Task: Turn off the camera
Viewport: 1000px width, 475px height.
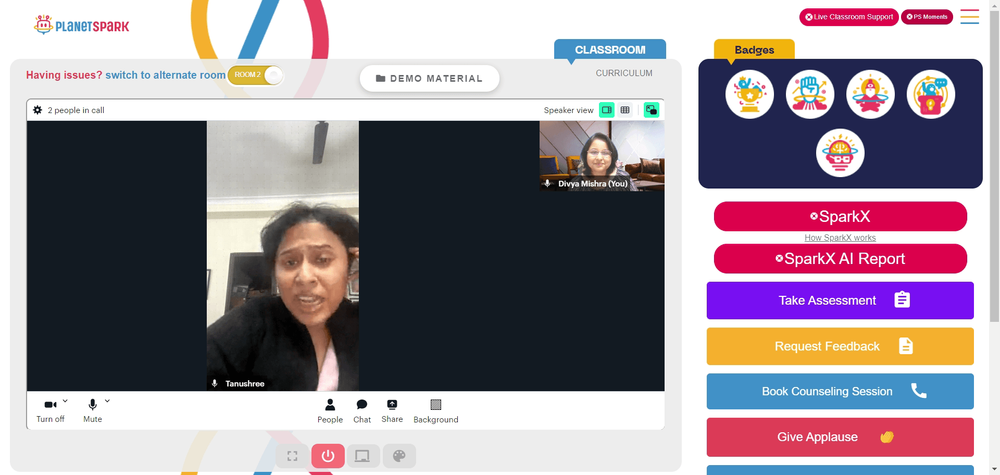Action: point(50,410)
